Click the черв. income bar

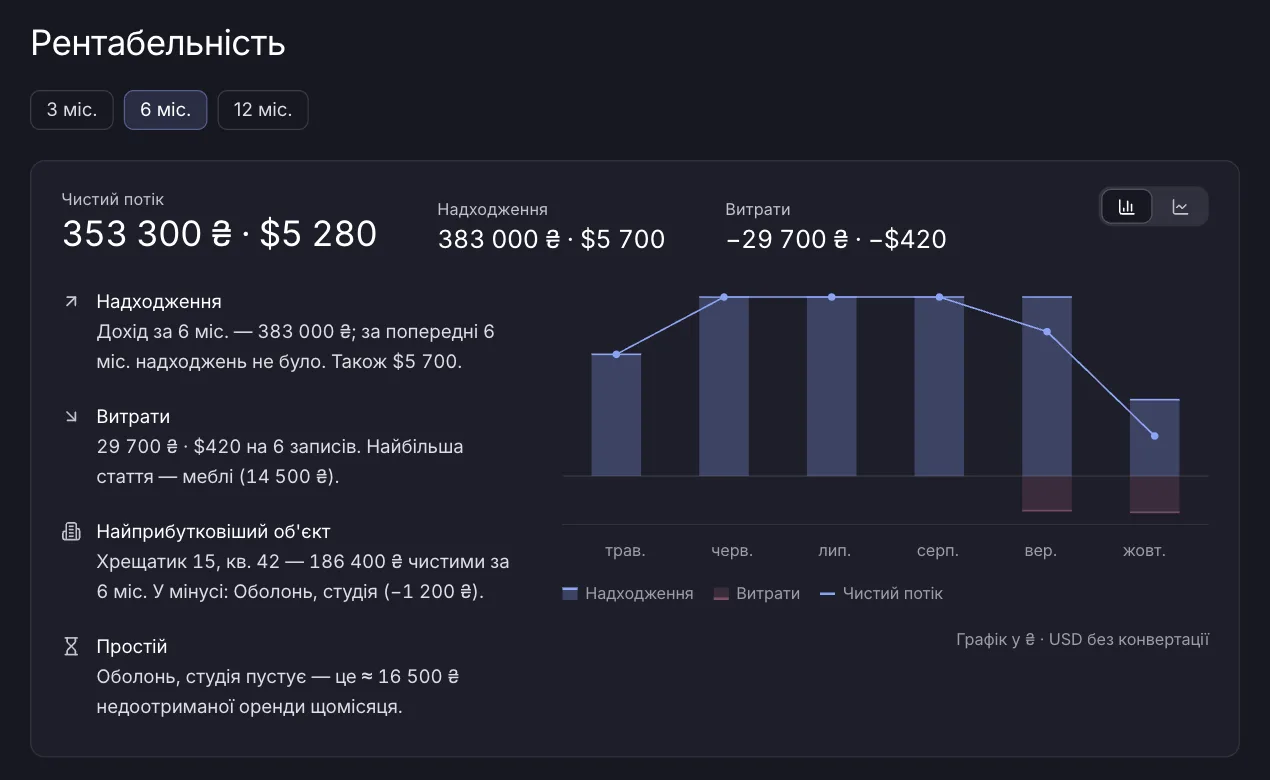(x=724, y=386)
